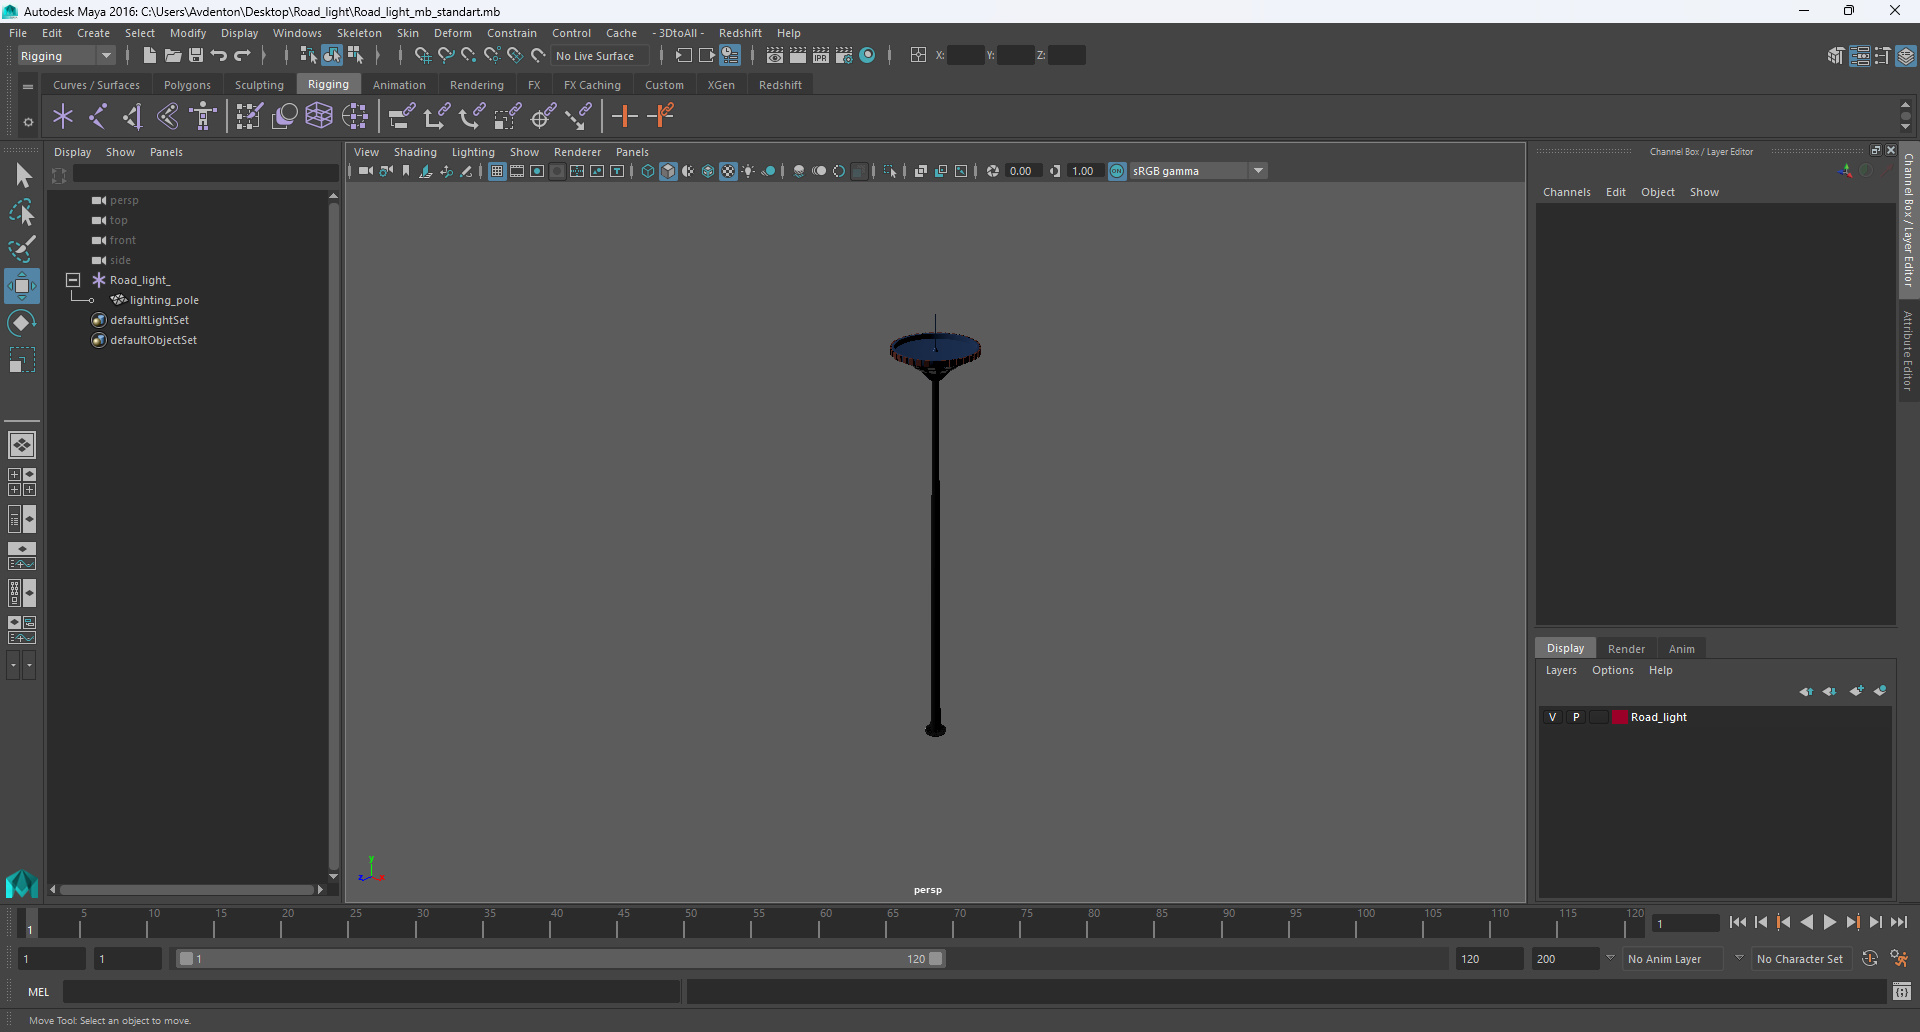Click the Save Scene icon
Viewport: 1920px width, 1032px height.
tap(196, 56)
